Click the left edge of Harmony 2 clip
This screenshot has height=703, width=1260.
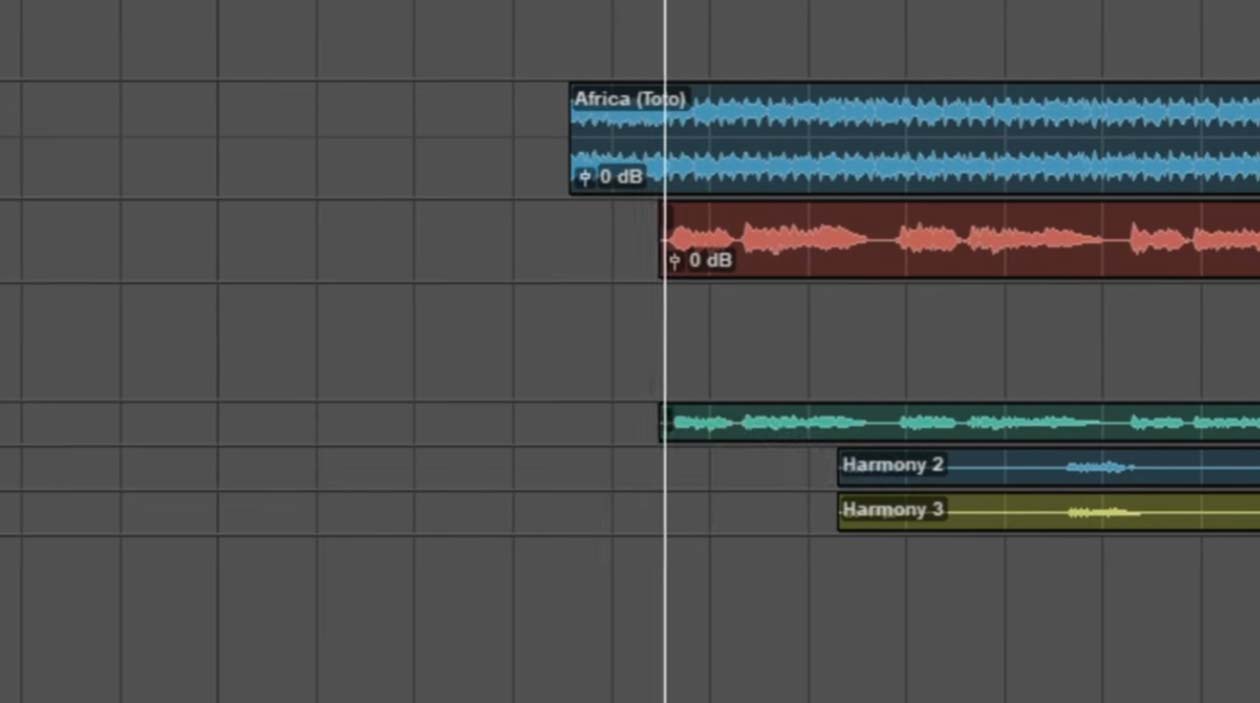[839, 467]
